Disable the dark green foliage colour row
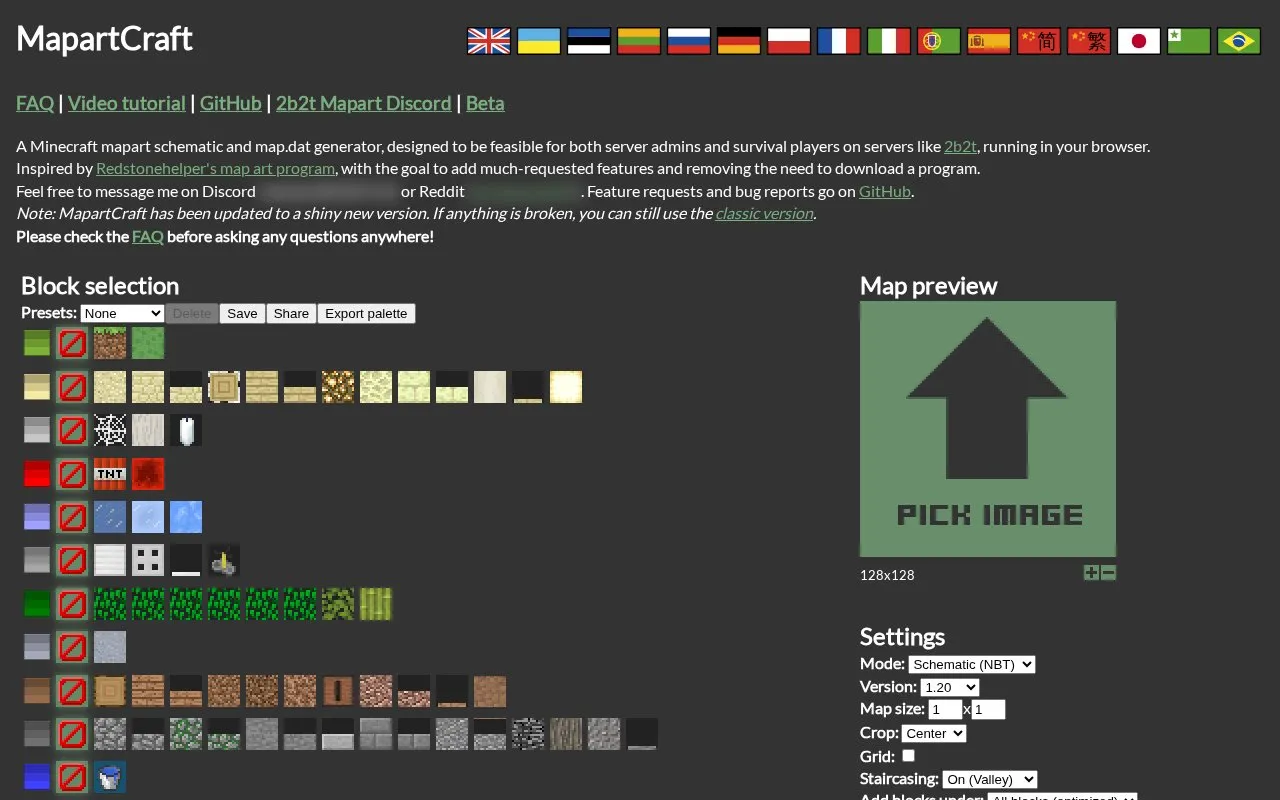1280x800 pixels. (72, 604)
